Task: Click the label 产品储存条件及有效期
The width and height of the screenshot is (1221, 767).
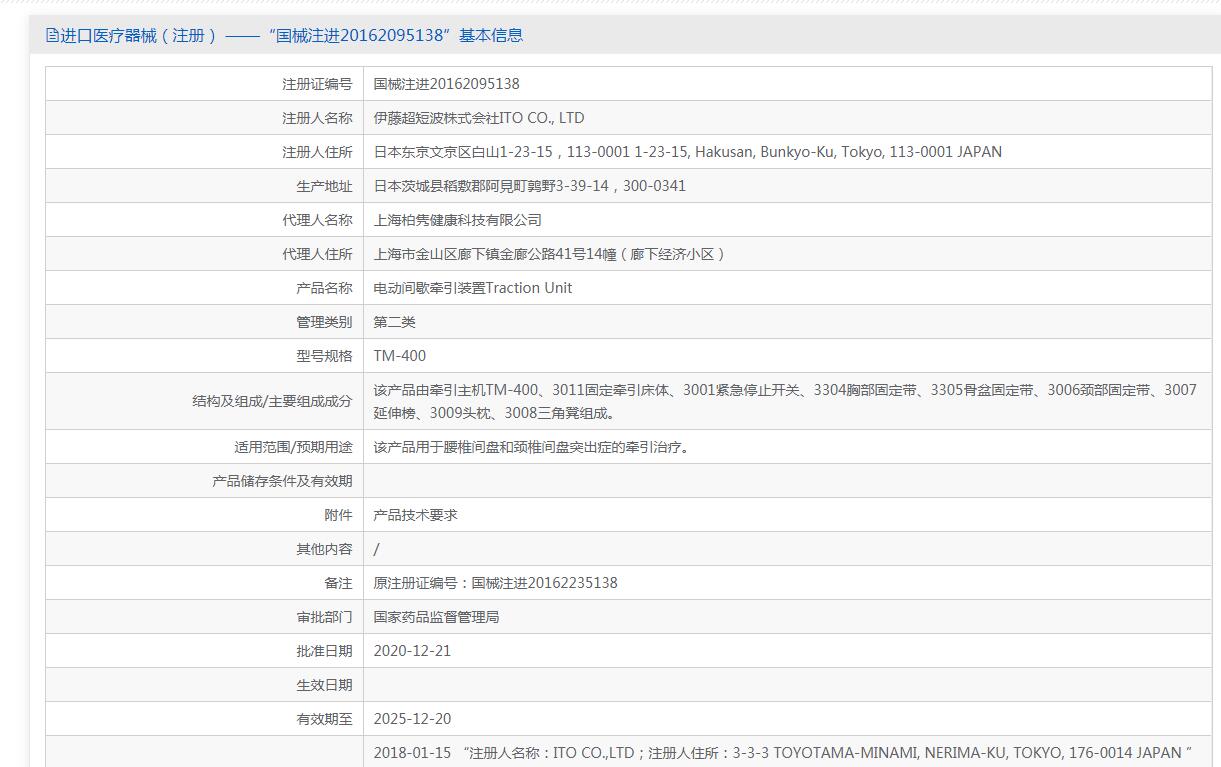Action: 283,481
